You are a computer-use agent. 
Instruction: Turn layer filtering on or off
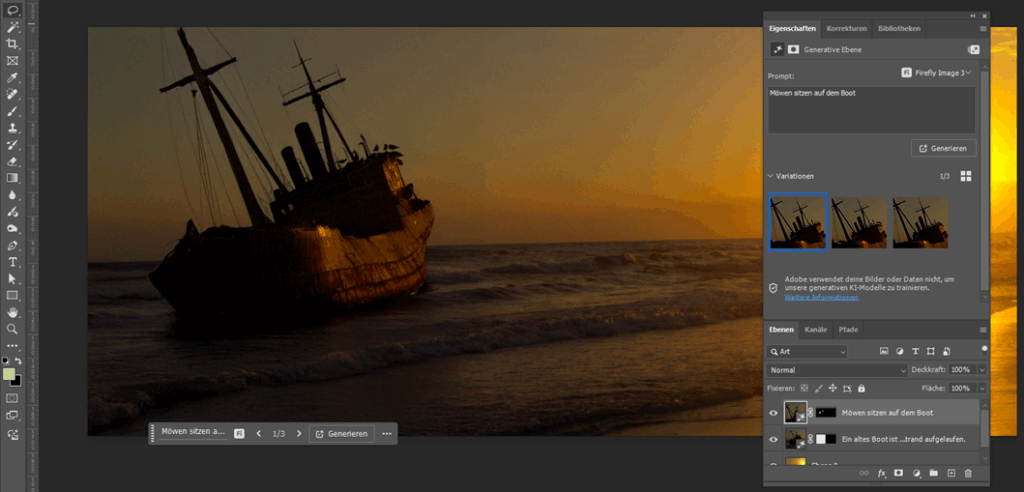[985, 350]
